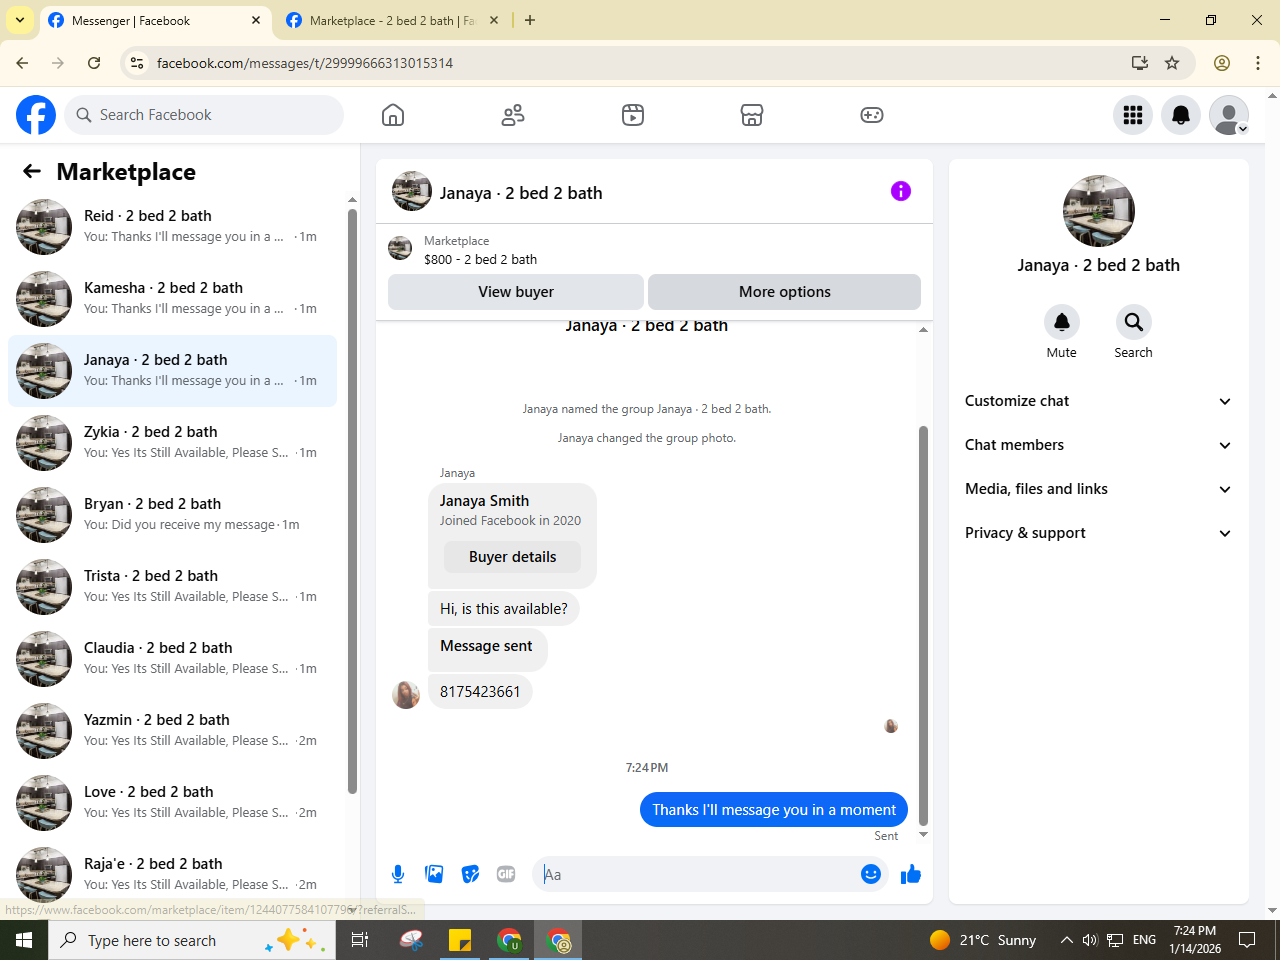Open the Love · 2 bed 2 bath chat
Image resolution: width=1280 pixels, height=960 pixels.
(172, 803)
